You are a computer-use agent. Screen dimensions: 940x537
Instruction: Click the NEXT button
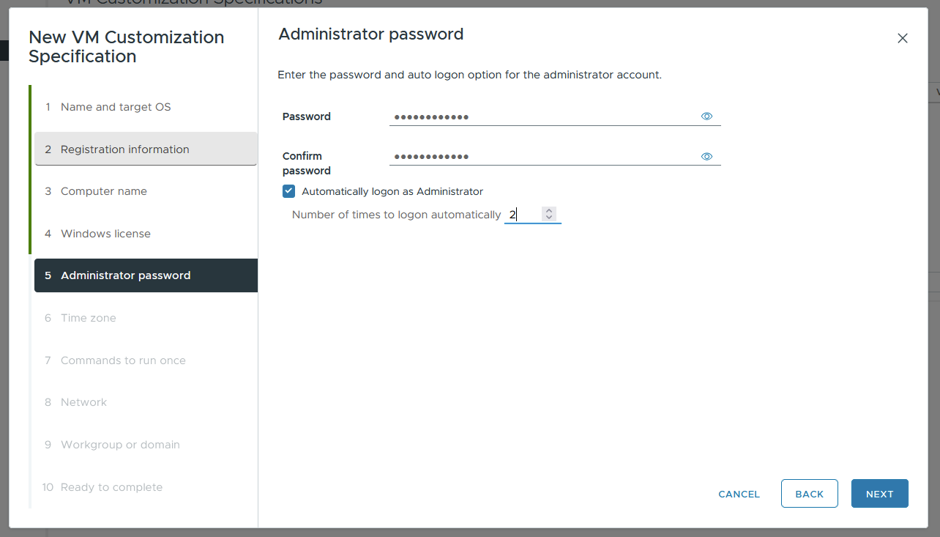[x=879, y=494]
